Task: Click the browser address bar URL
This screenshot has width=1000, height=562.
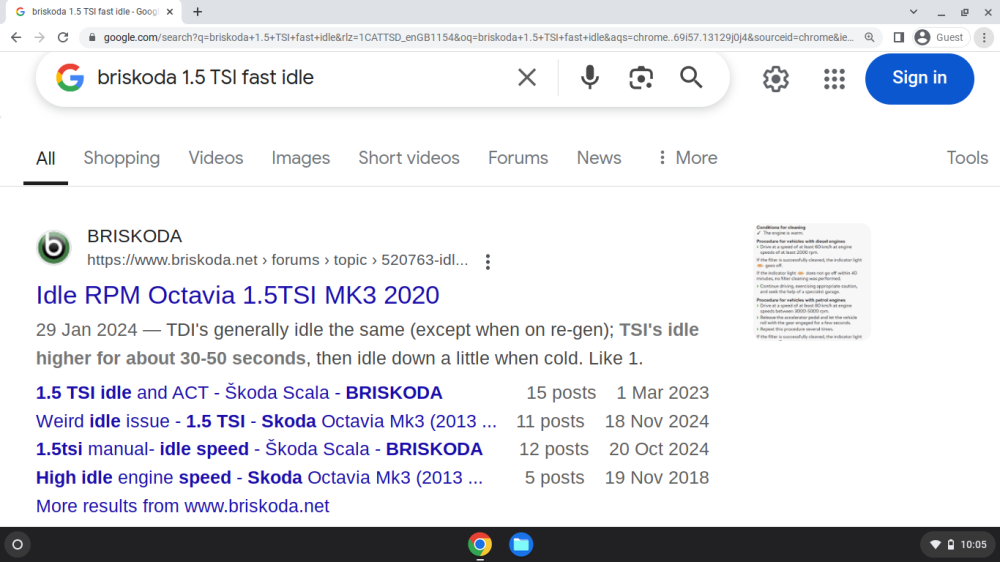Action: coord(478,38)
